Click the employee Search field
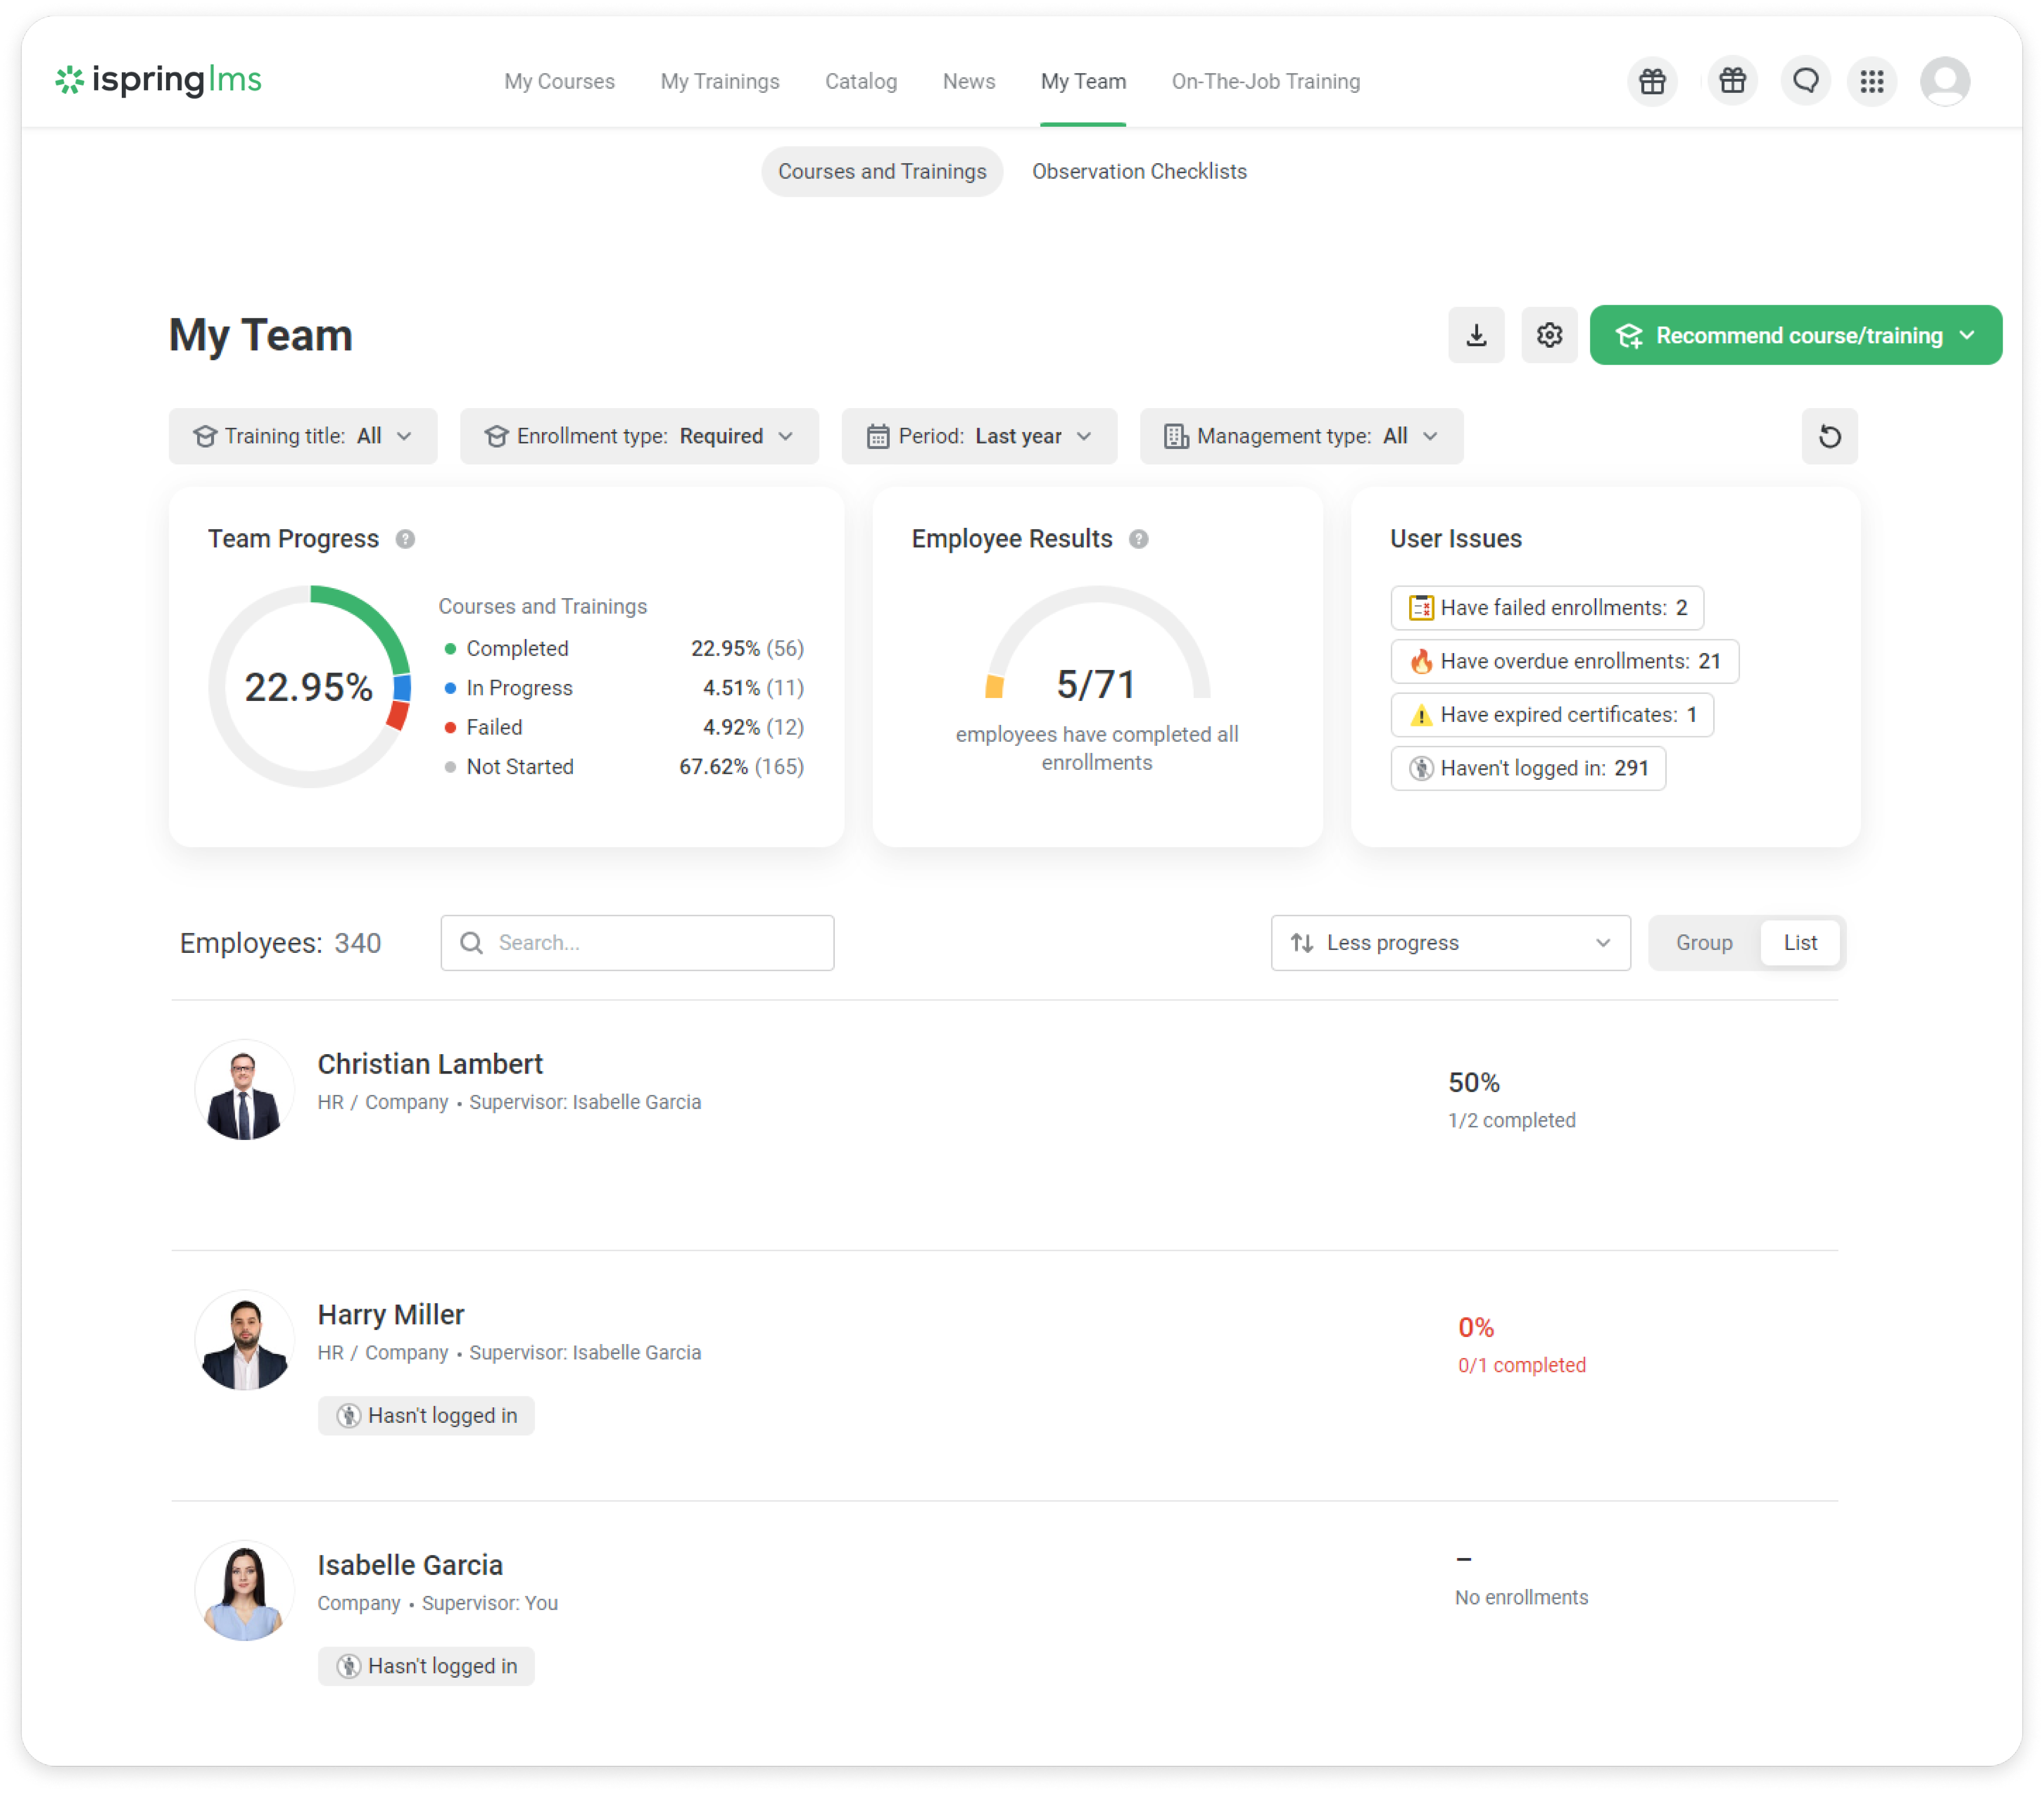The width and height of the screenshot is (2044, 1793). tap(637, 942)
